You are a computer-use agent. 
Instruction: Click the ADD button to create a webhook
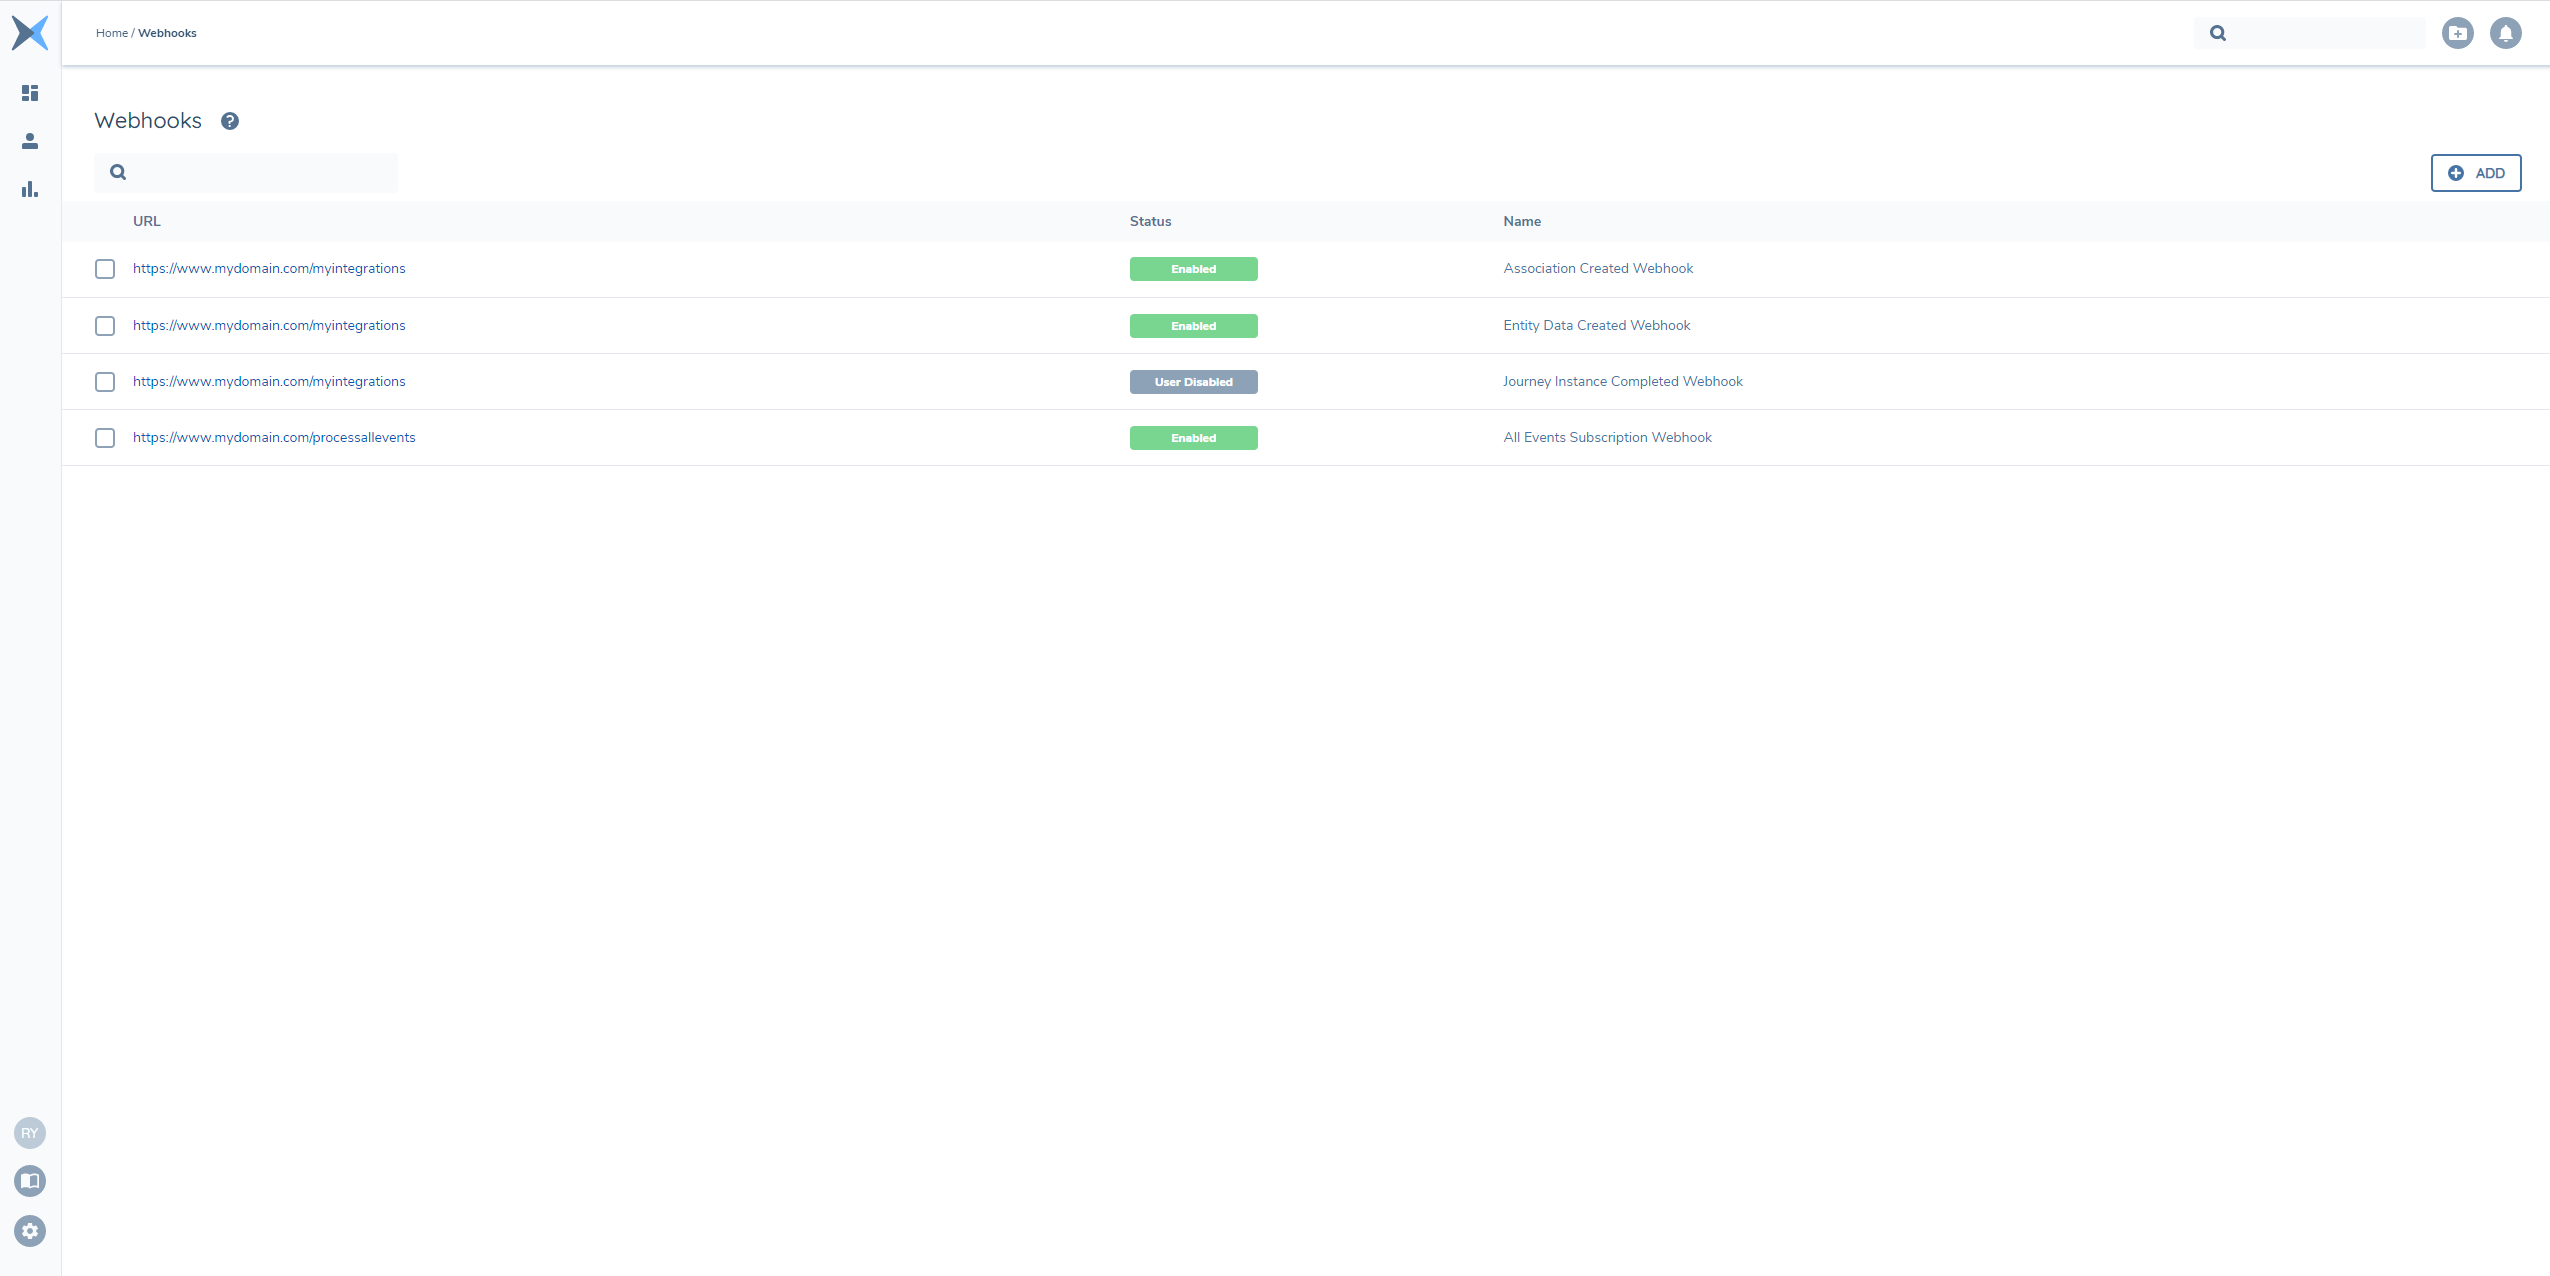(2475, 172)
